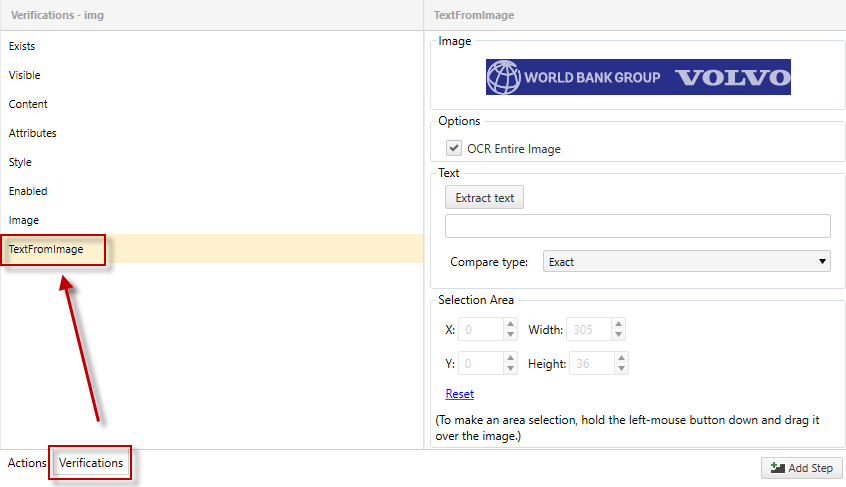The height and width of the screenshot is (487, 846).
Task: Switch to the Actions tab
Action: 27,463
